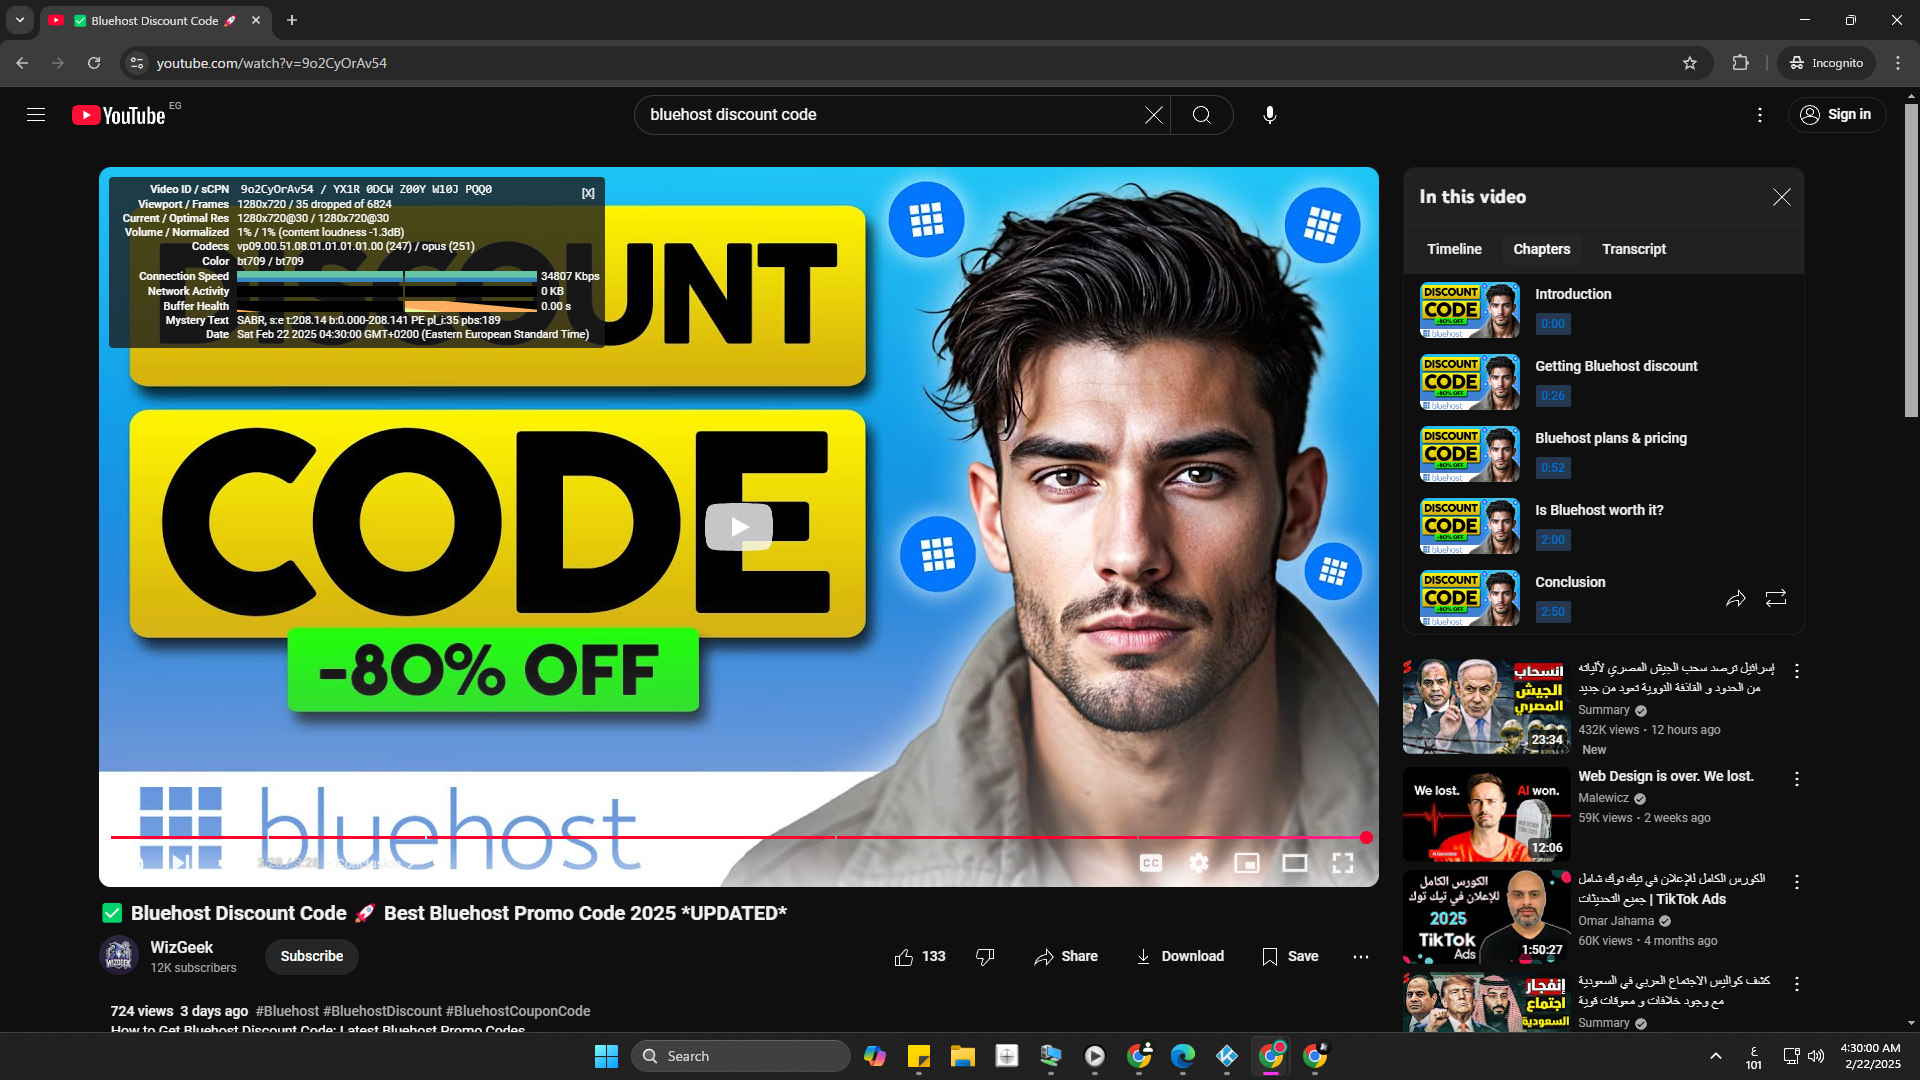Dislike the video with thumbs down
The height and width of the screenshot is (1080, 1920).
click(x=985, y=957)
